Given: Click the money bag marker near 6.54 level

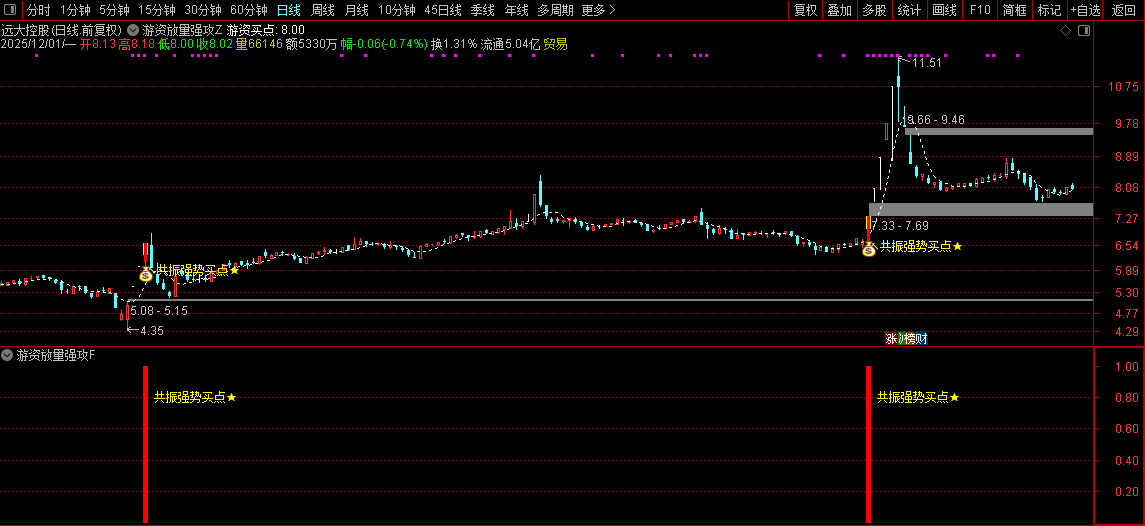Looking at the screenshot, I should [x=868, y=246].
